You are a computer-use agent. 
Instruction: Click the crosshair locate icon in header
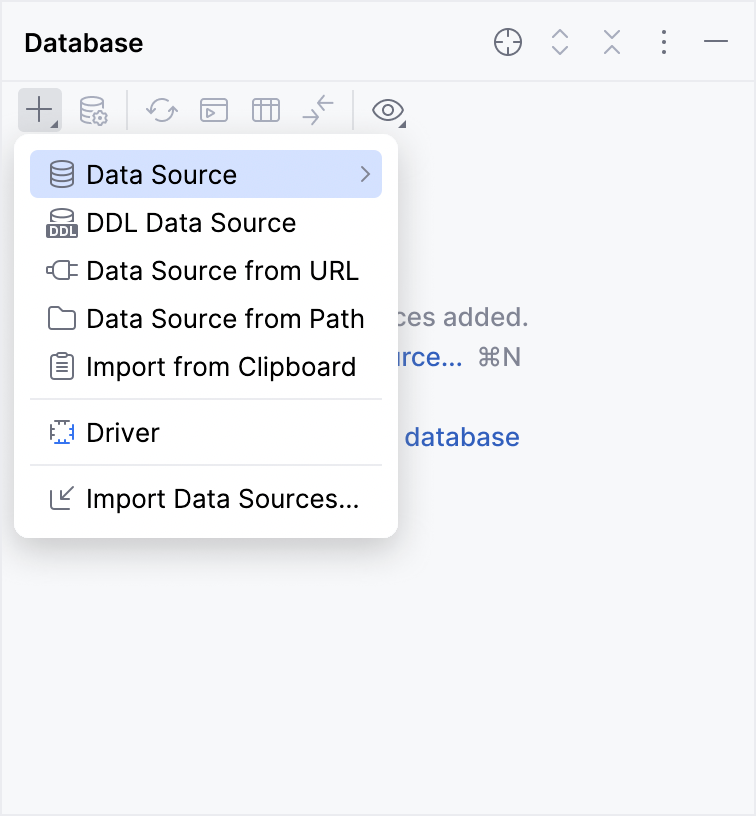click(508, 42)
